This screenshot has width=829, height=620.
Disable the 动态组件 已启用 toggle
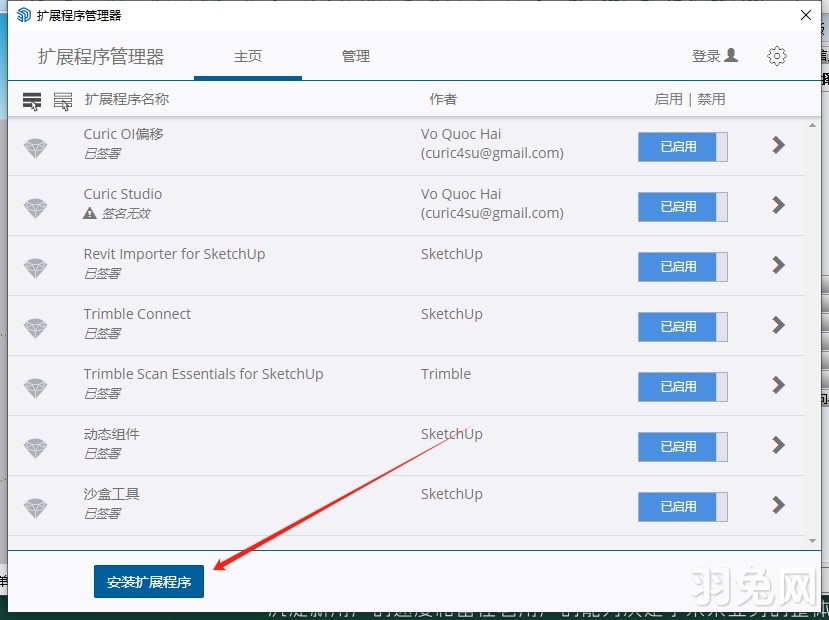point(682,447)
